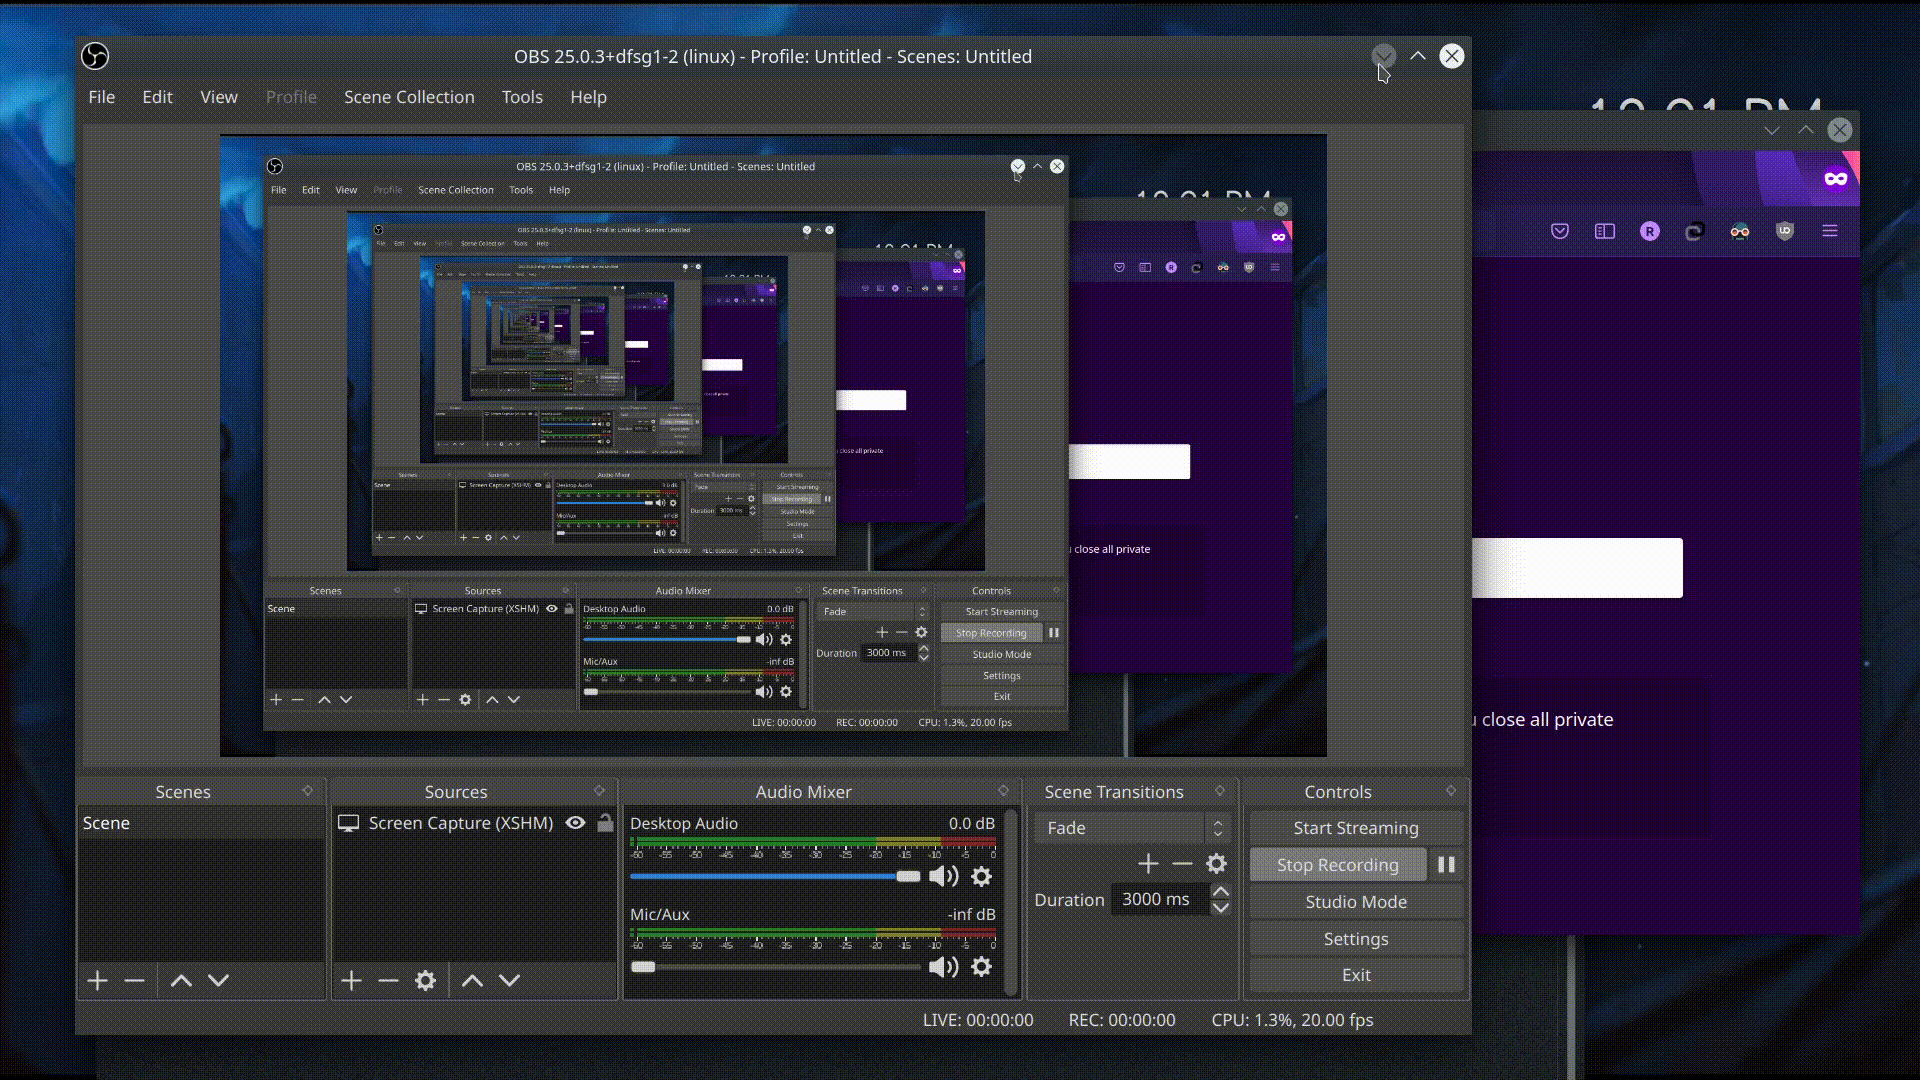Open the Help menu
1920x1080 pixels.
[x=588, y=97]
